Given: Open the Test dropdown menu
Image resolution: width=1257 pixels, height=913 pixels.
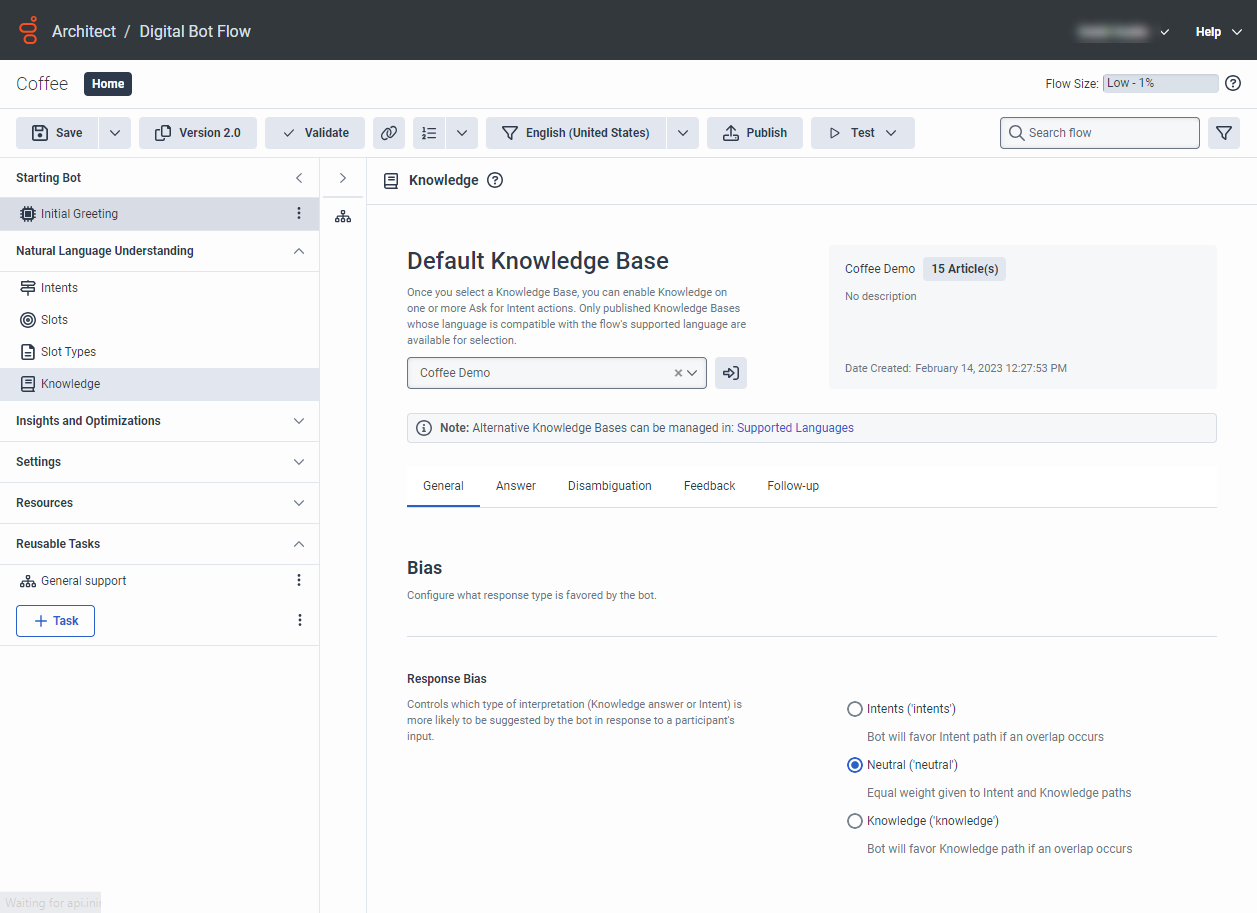Looking at the screenshot, I should (x=862, y=133).
